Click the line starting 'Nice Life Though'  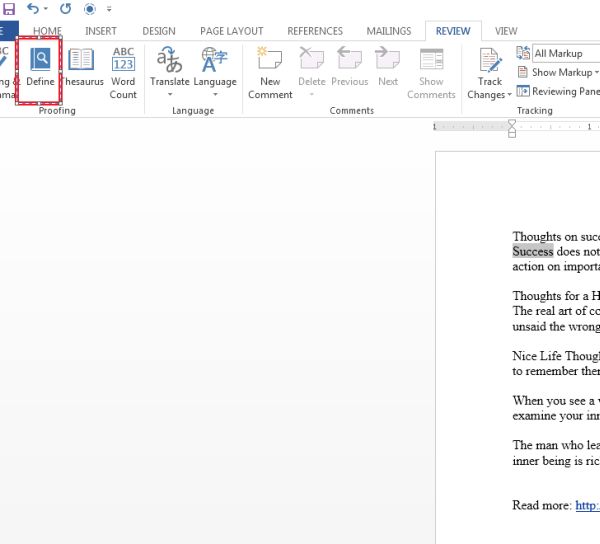[556, 356]
